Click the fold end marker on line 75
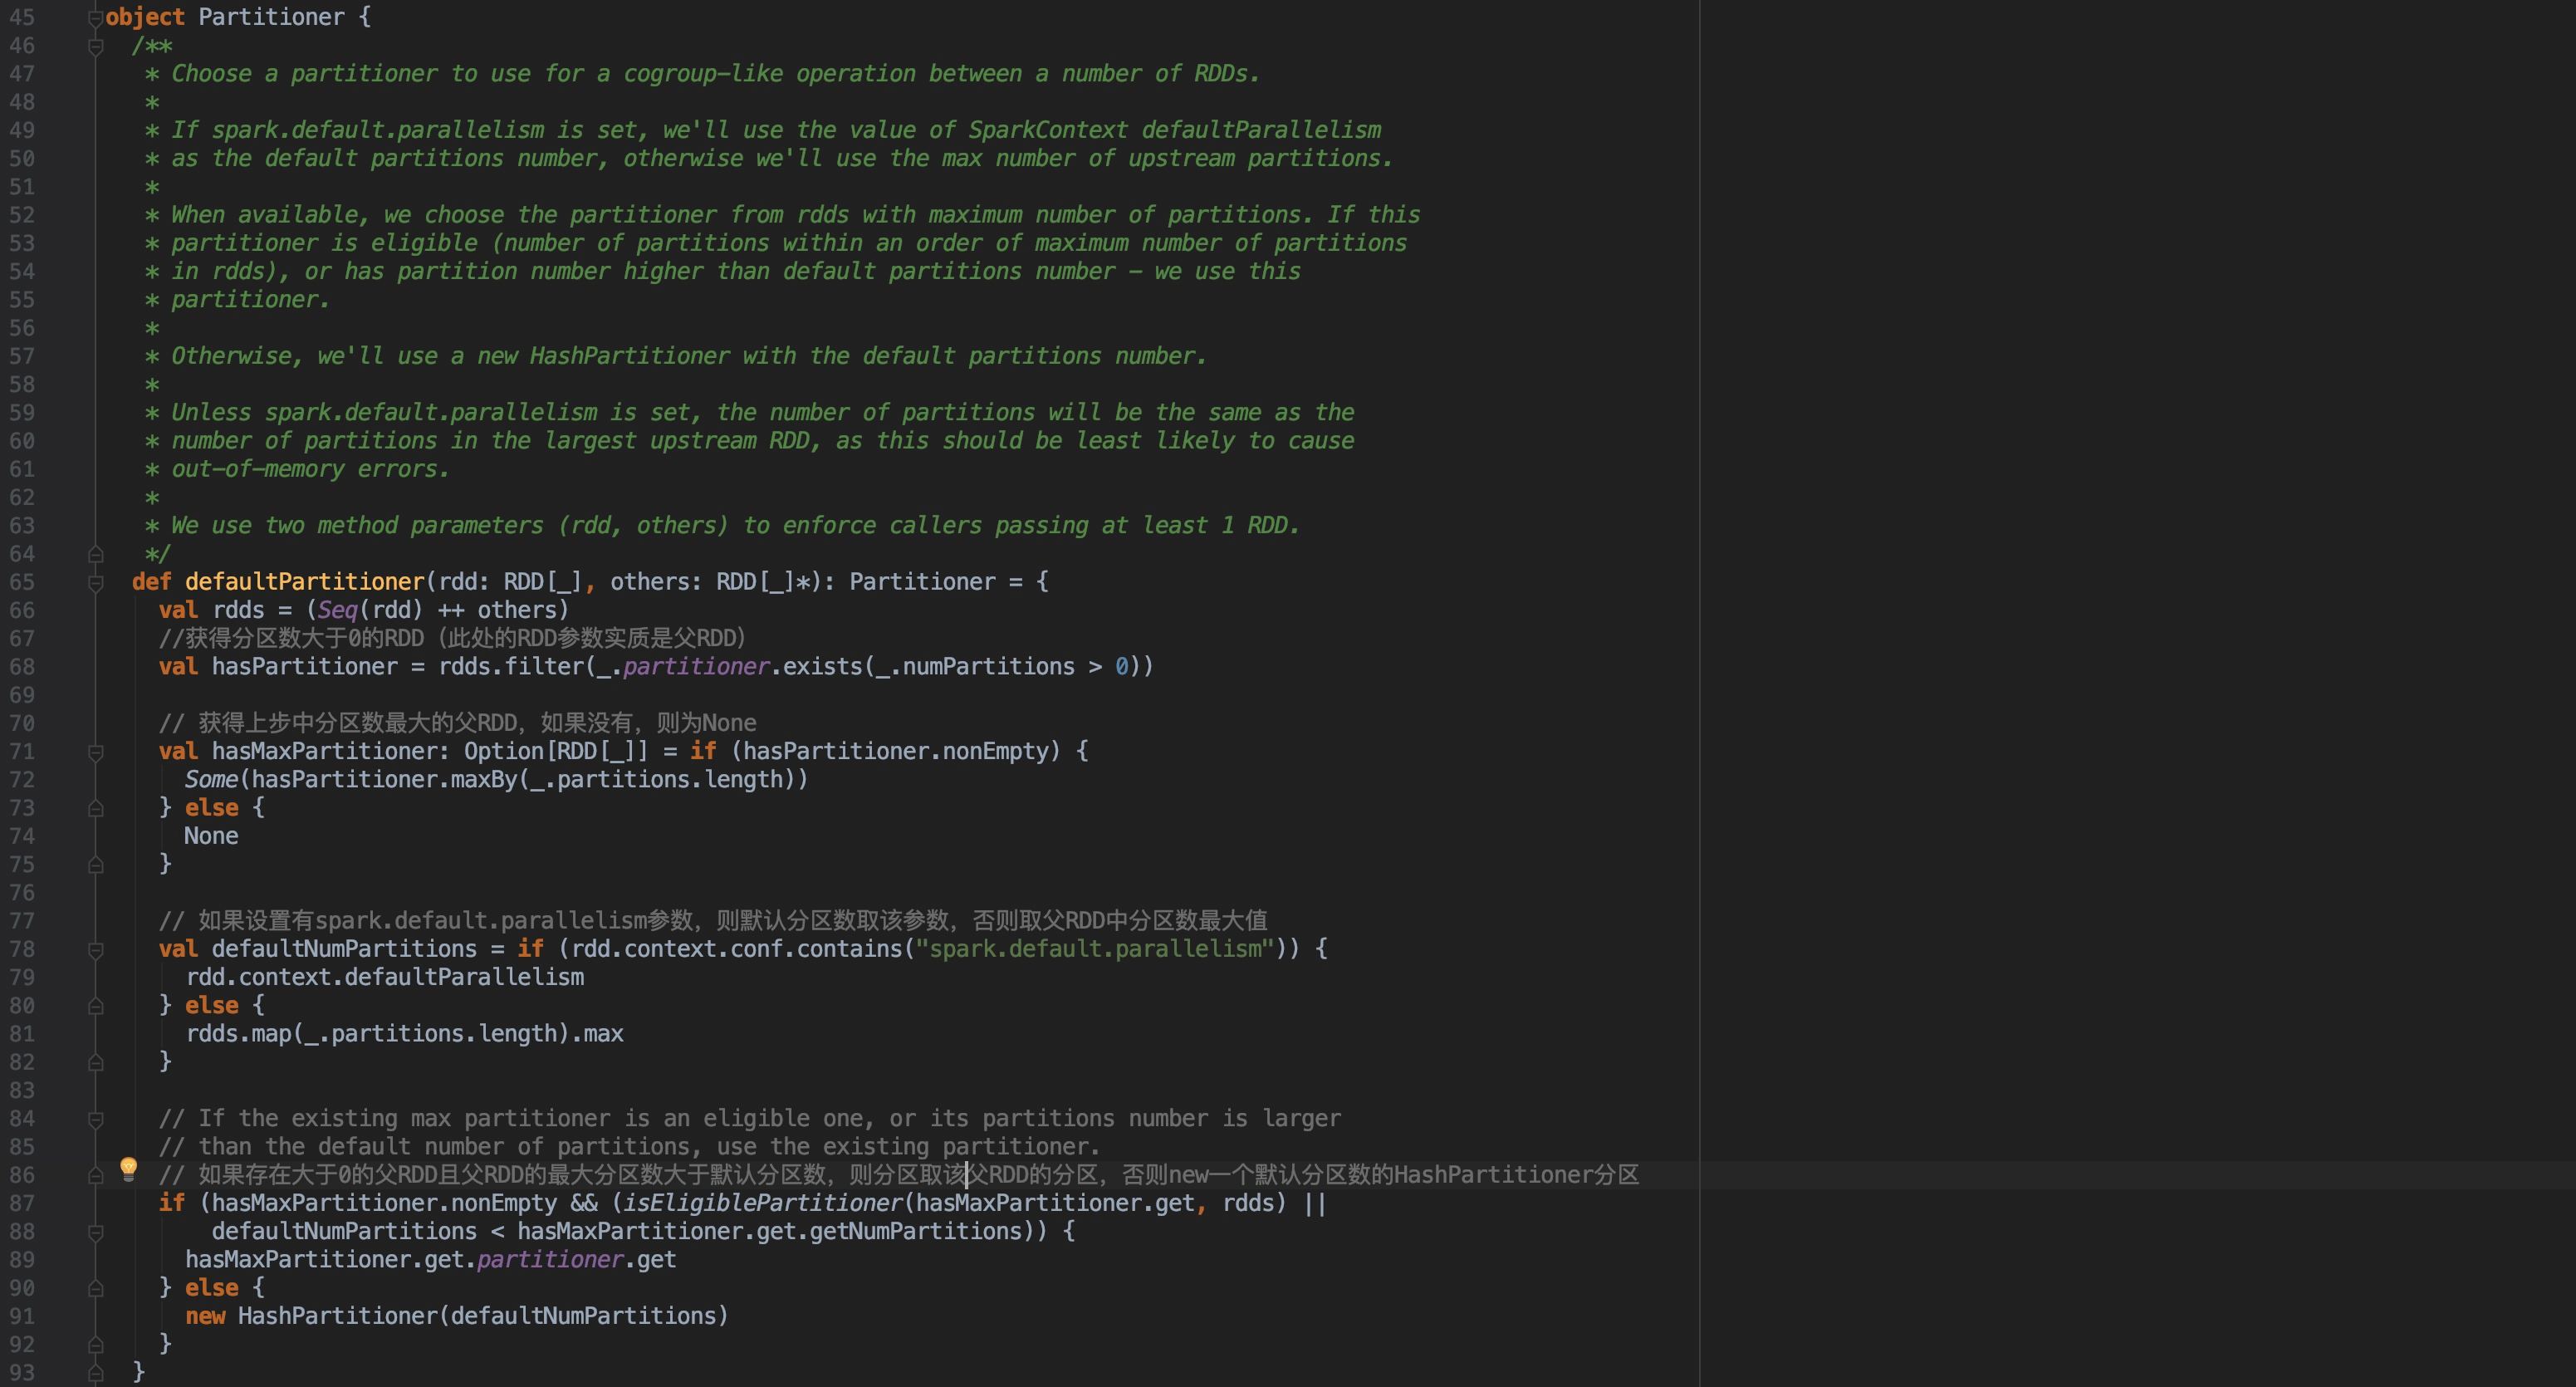Viewport: 2576px width, 1387px height. (x=96, y=865)
